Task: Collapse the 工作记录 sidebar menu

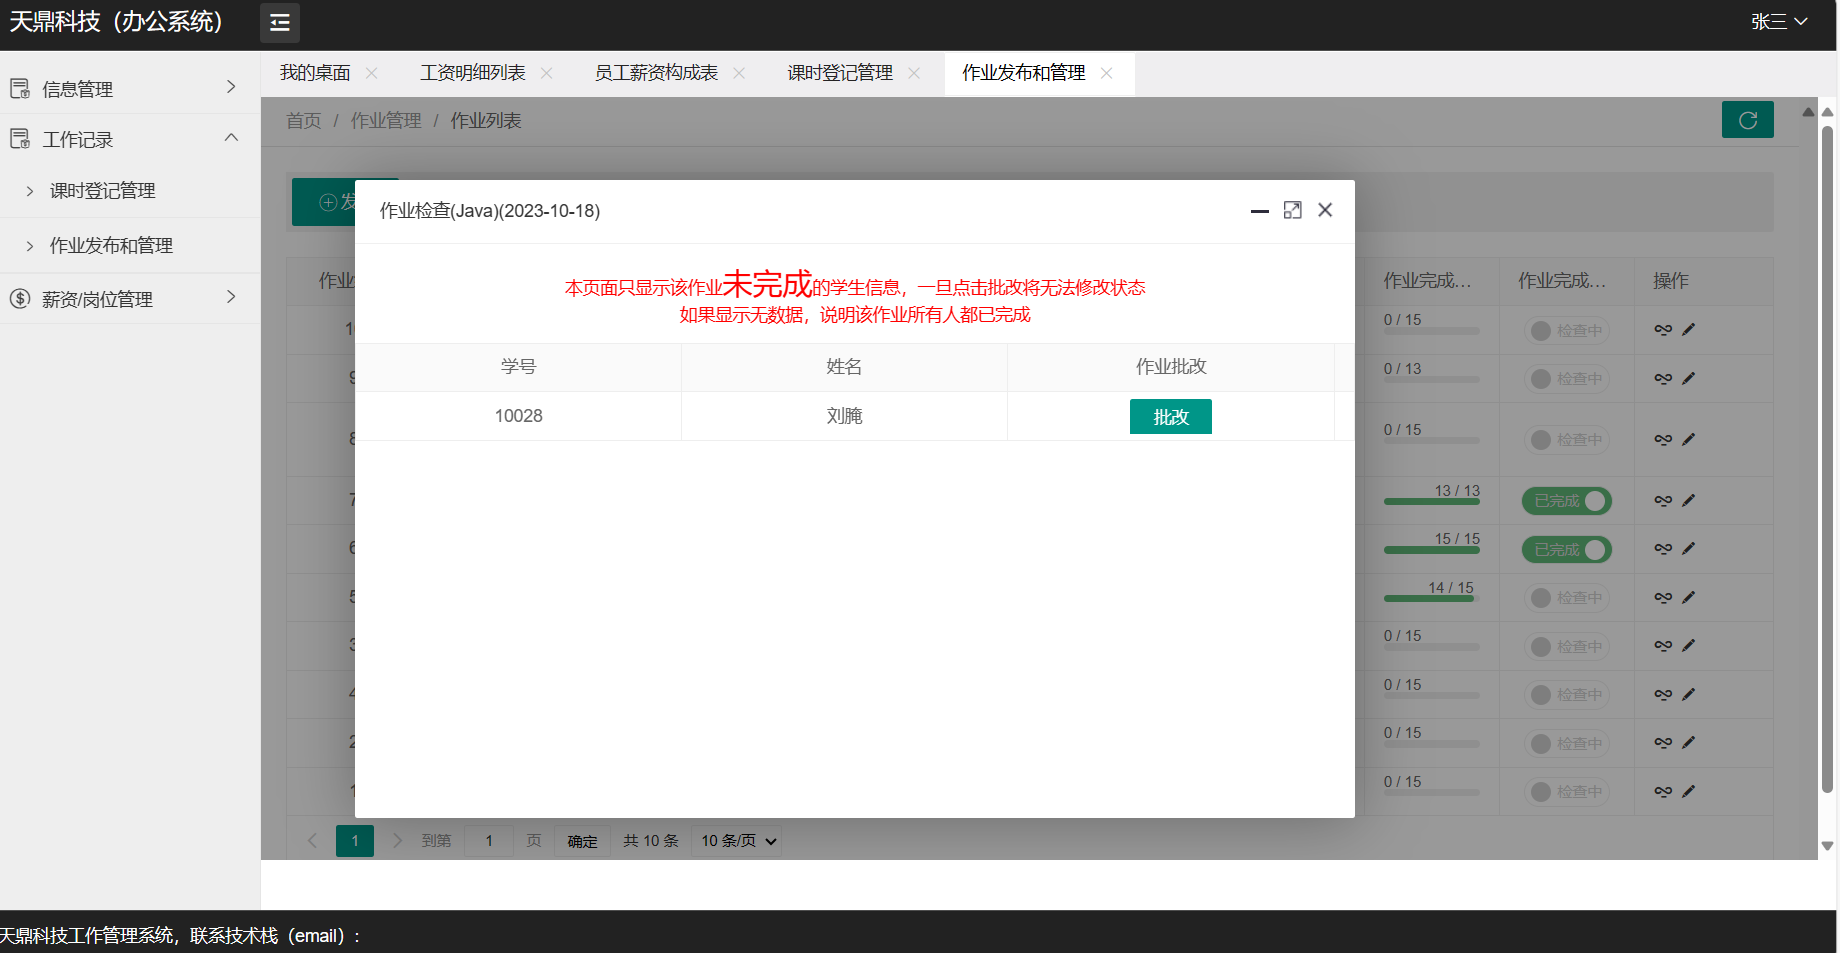Action: (130, 139)
